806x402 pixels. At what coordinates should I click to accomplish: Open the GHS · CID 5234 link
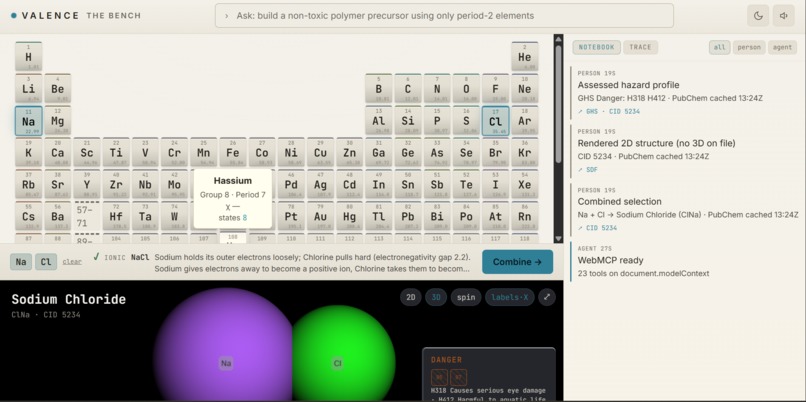tap(609, 111)
